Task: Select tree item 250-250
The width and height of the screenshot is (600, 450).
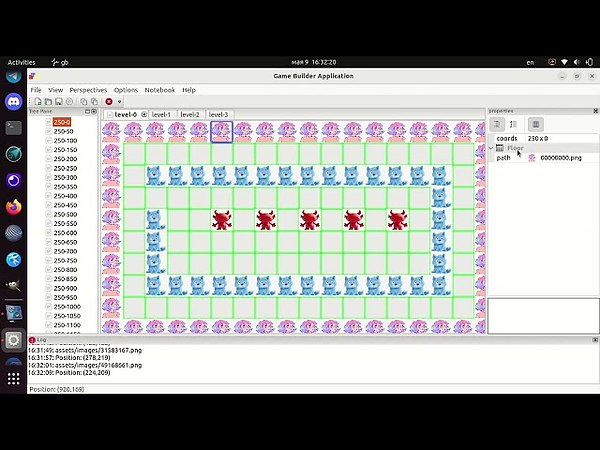Action: [65, 168]
